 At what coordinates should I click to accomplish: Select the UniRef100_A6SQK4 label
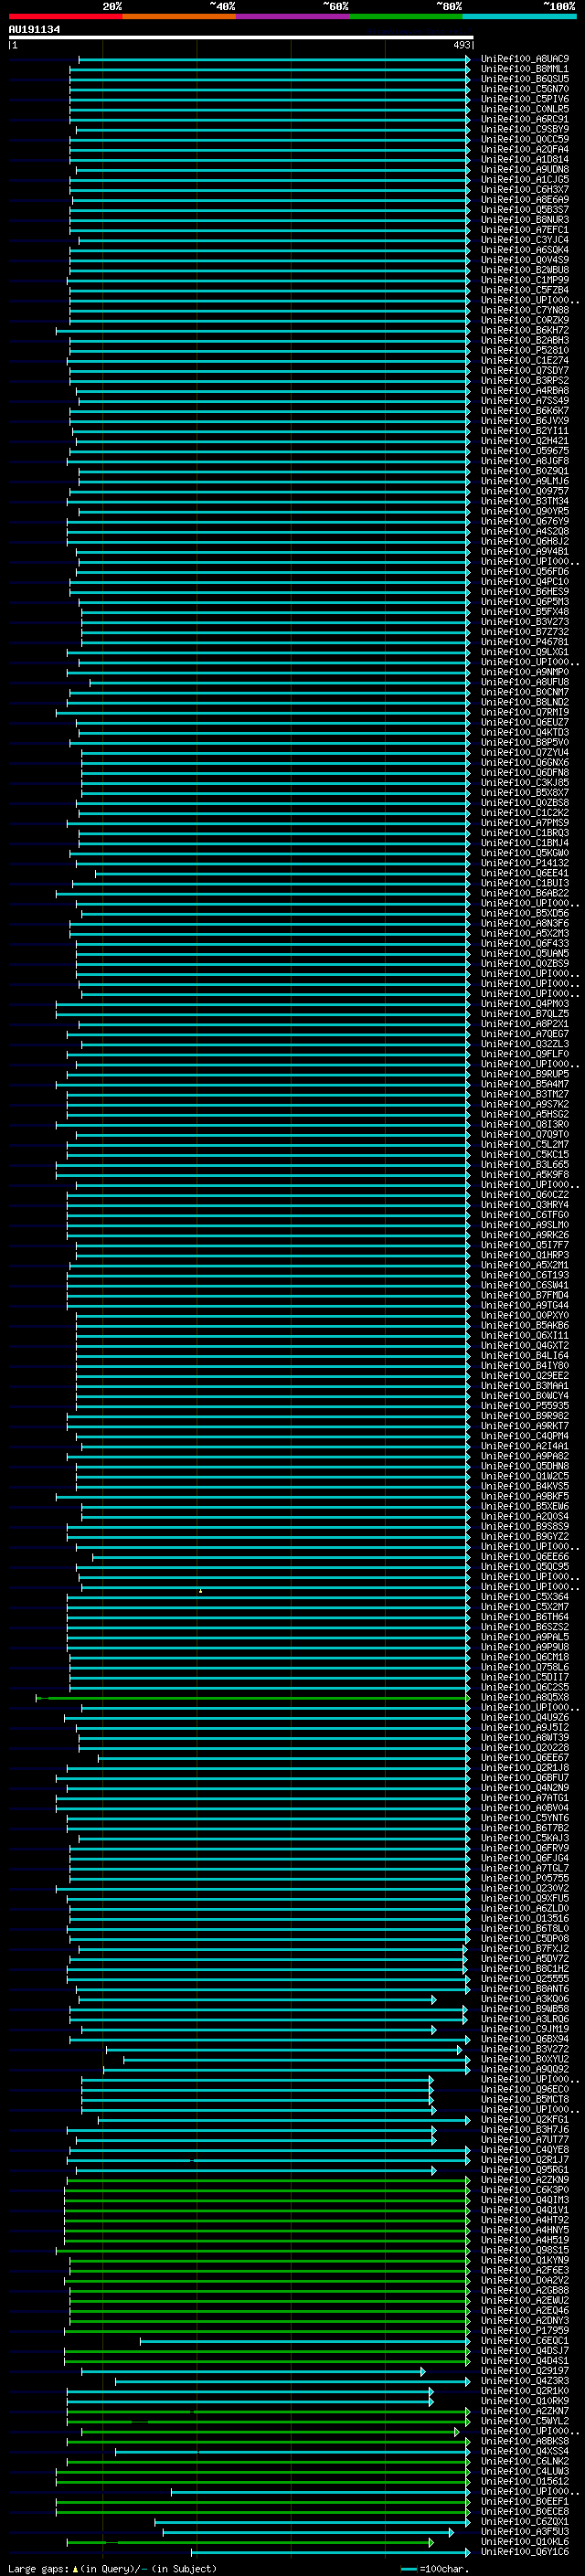(x=525, y=250)
